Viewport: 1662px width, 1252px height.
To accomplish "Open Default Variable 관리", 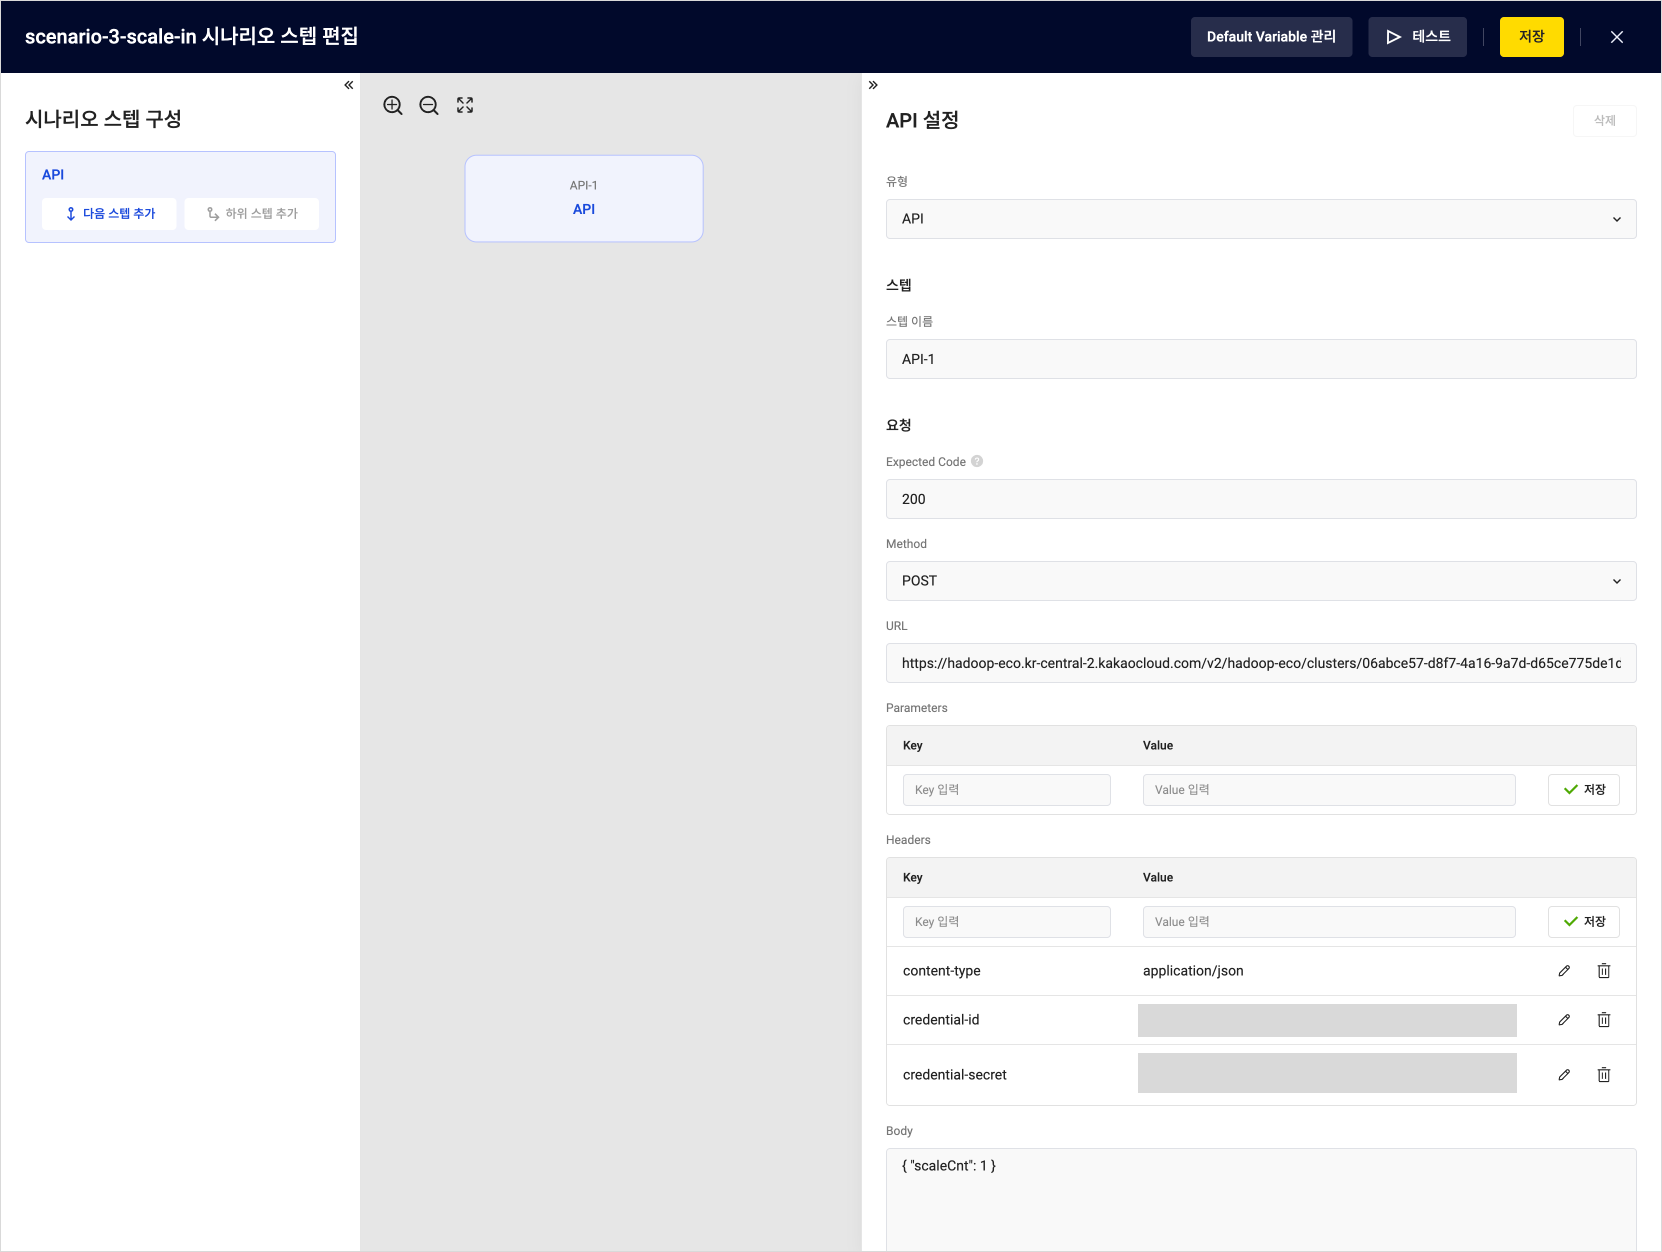I will pyautogui.click(x=1271, y=37).
